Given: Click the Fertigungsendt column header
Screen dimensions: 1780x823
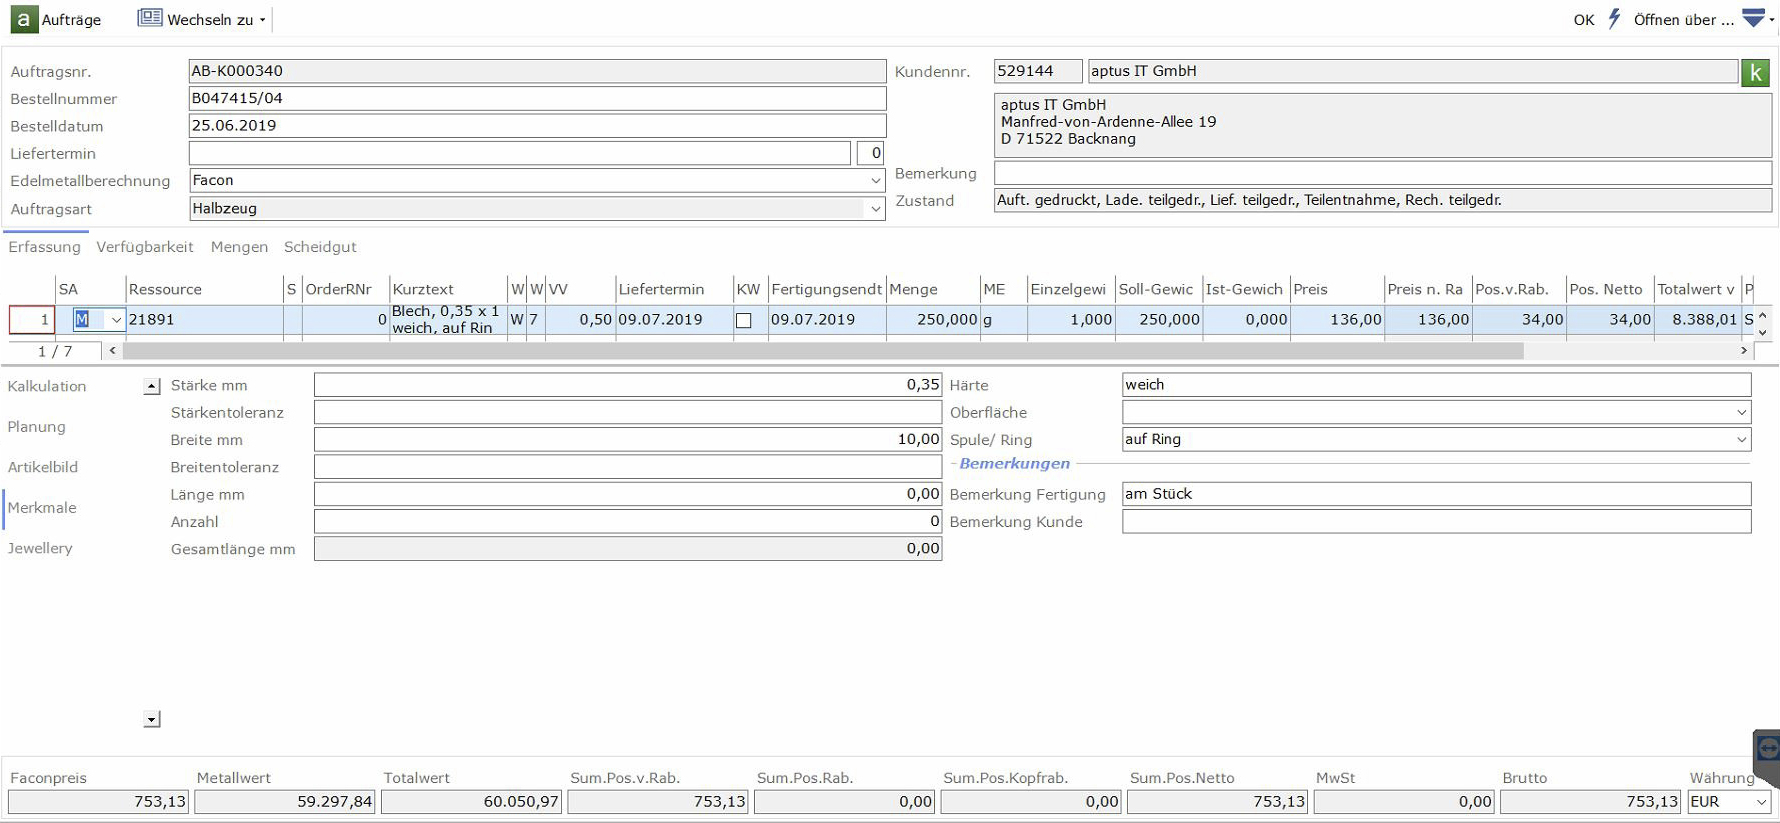Looking at the screenshot, I should point(826,289).
